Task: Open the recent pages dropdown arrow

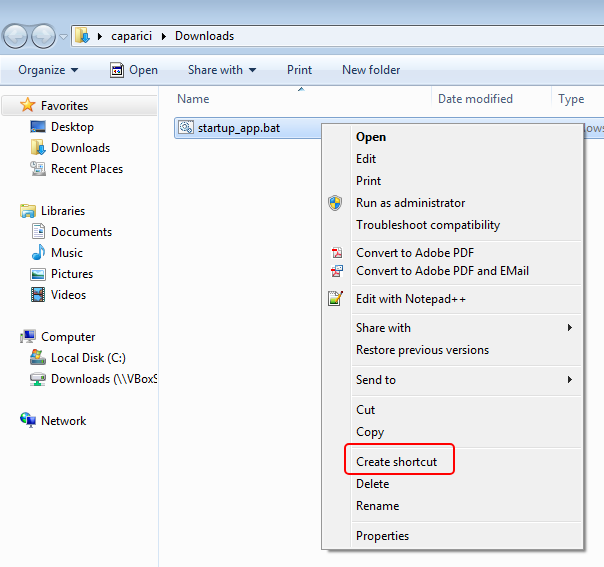Action: (x=63, y=37)
